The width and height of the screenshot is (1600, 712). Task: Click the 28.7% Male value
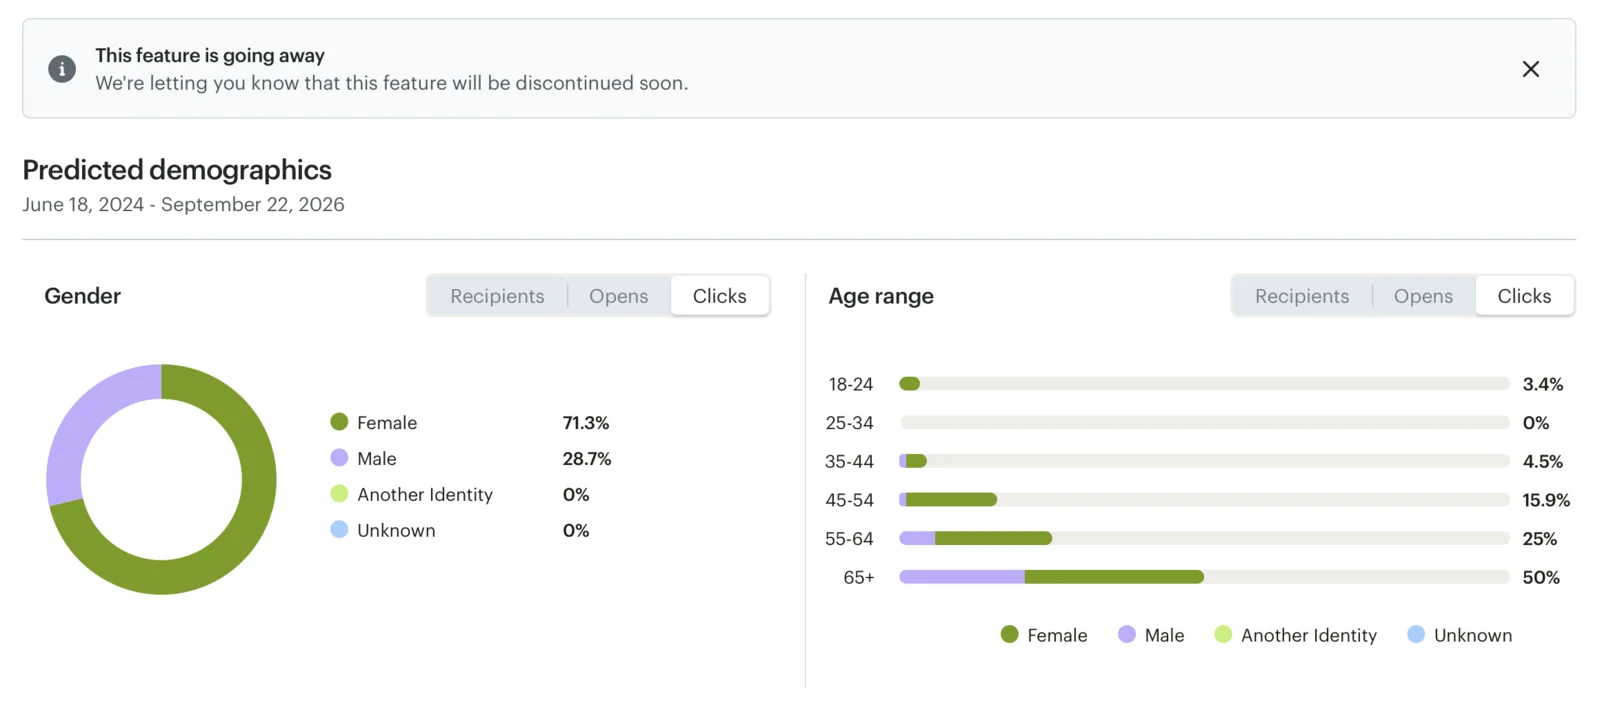click(x=587, y=459)
